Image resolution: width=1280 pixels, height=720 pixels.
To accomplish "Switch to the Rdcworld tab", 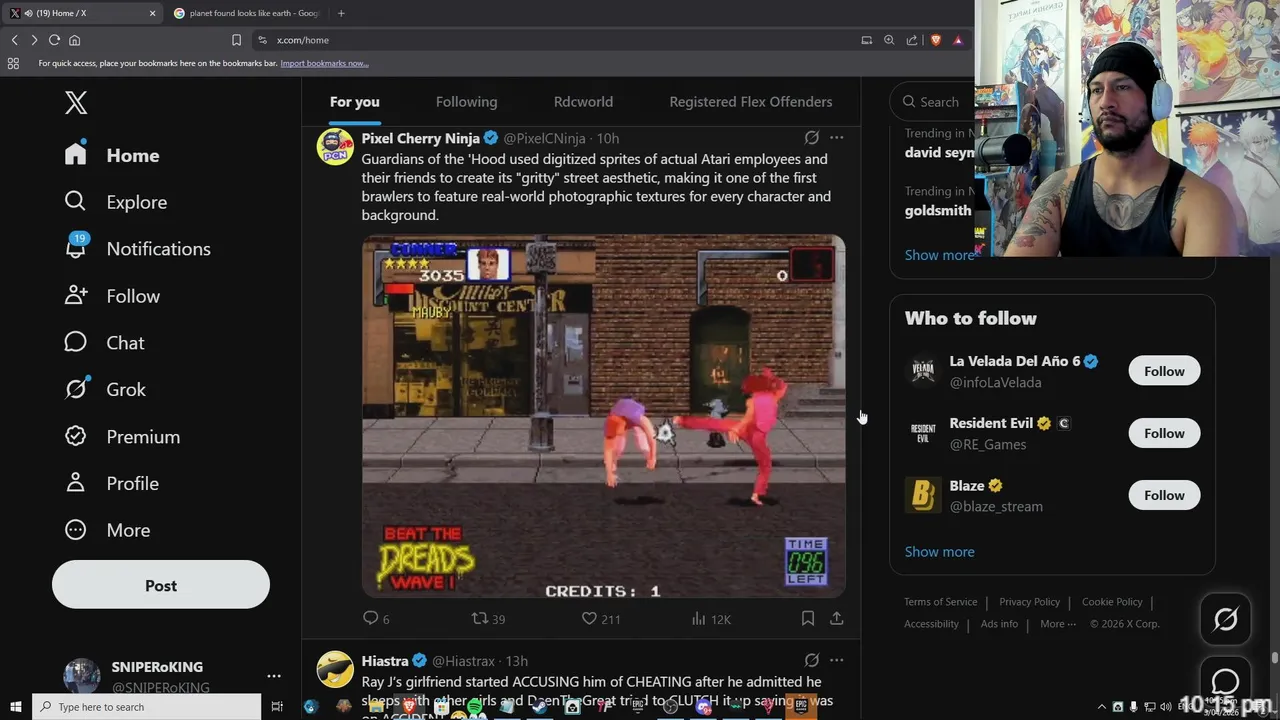I will point(583,102).
